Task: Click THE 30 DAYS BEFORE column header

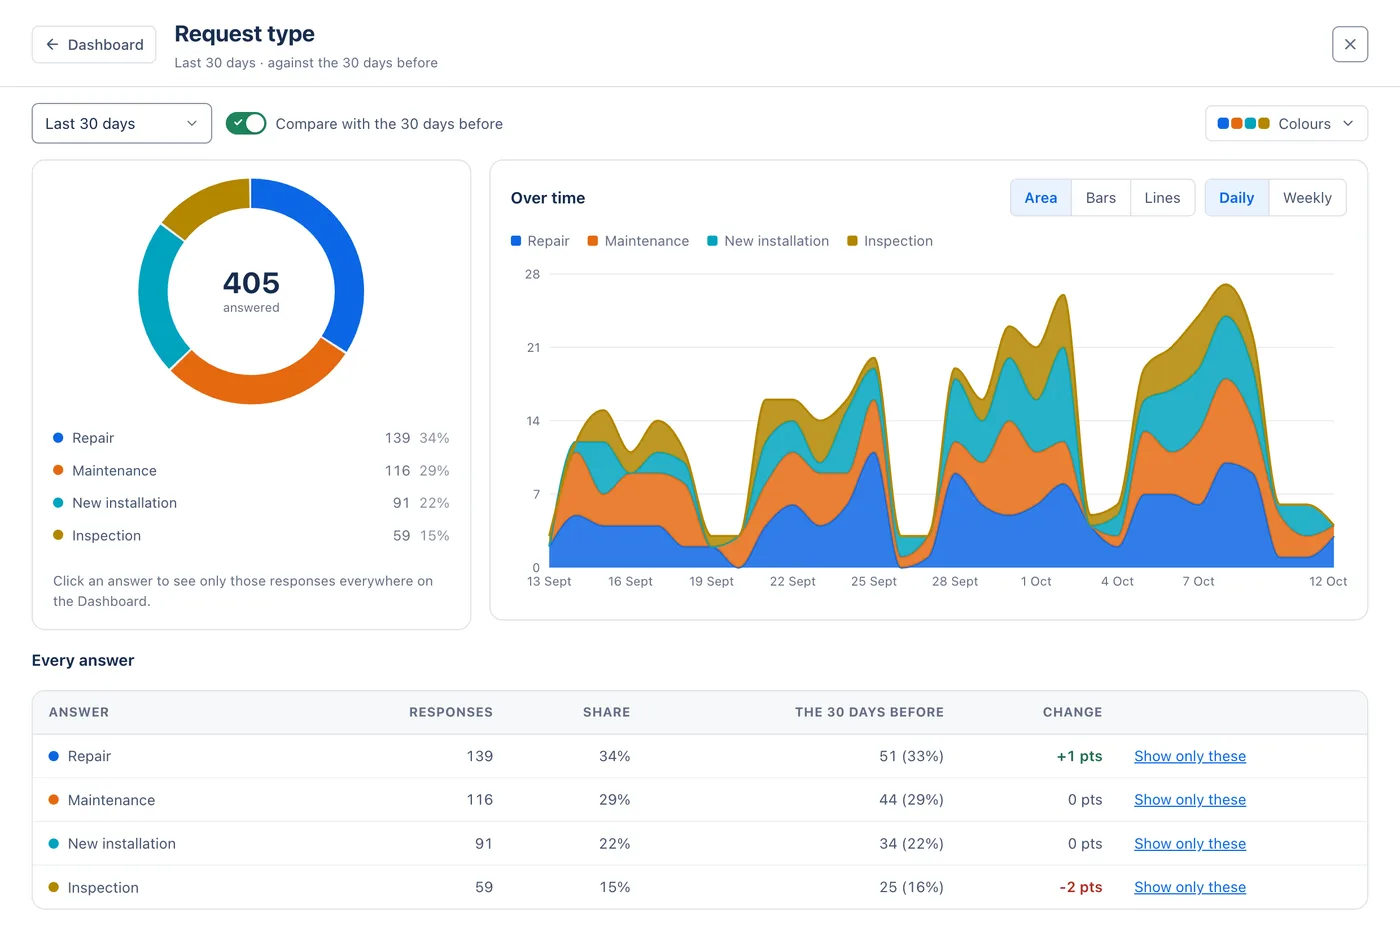Action: [x=869, y=712]
